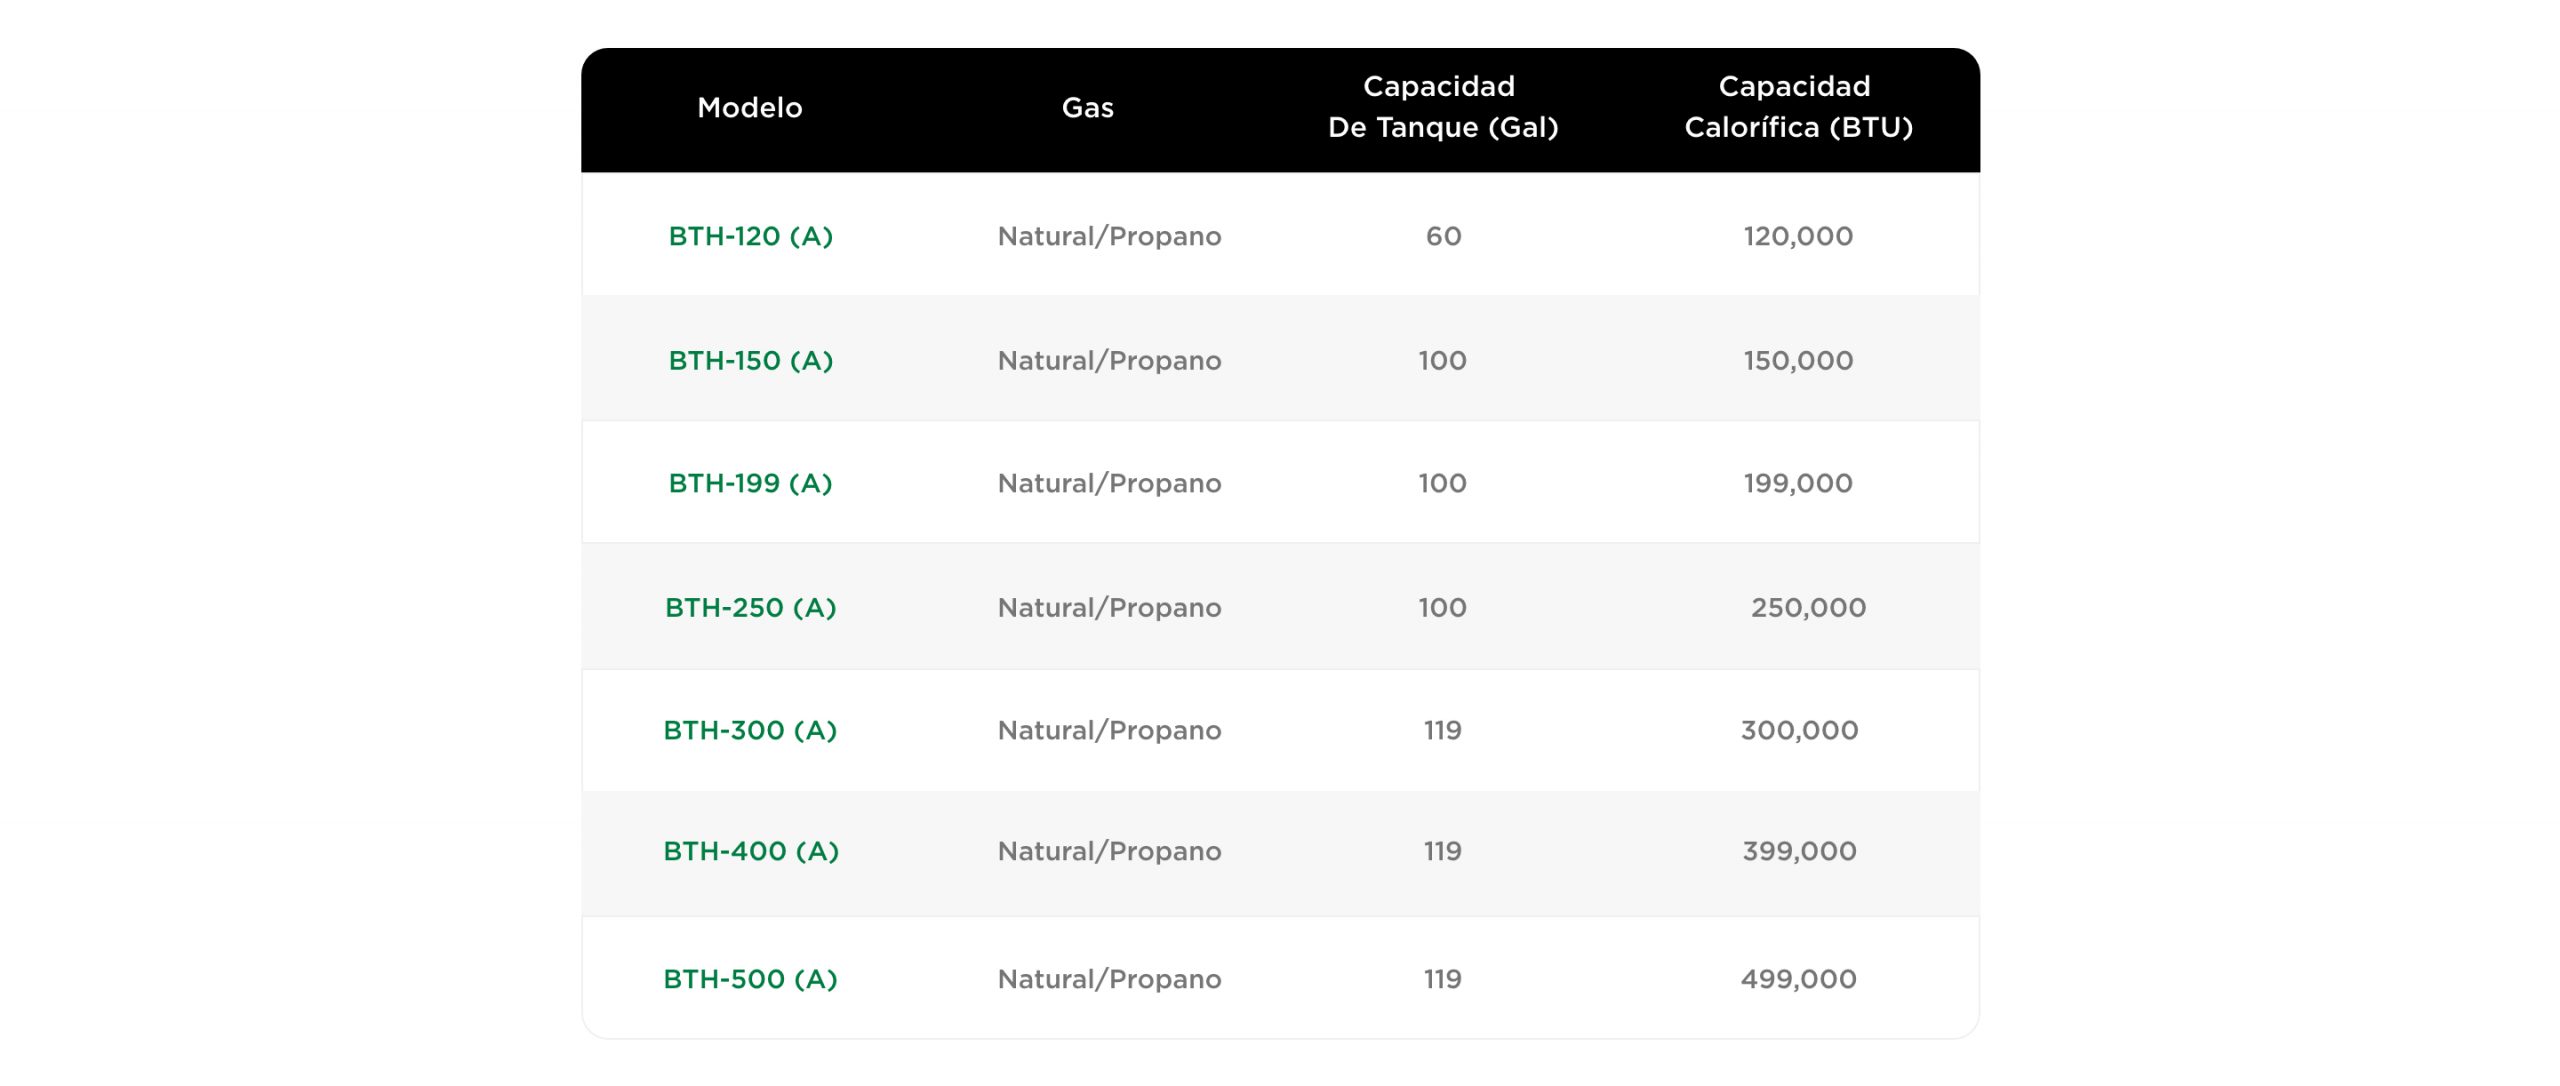This screenshot has height=1086, width=2560.
Task: Select the 300,000 BTU value
Action: [1798, 730]
